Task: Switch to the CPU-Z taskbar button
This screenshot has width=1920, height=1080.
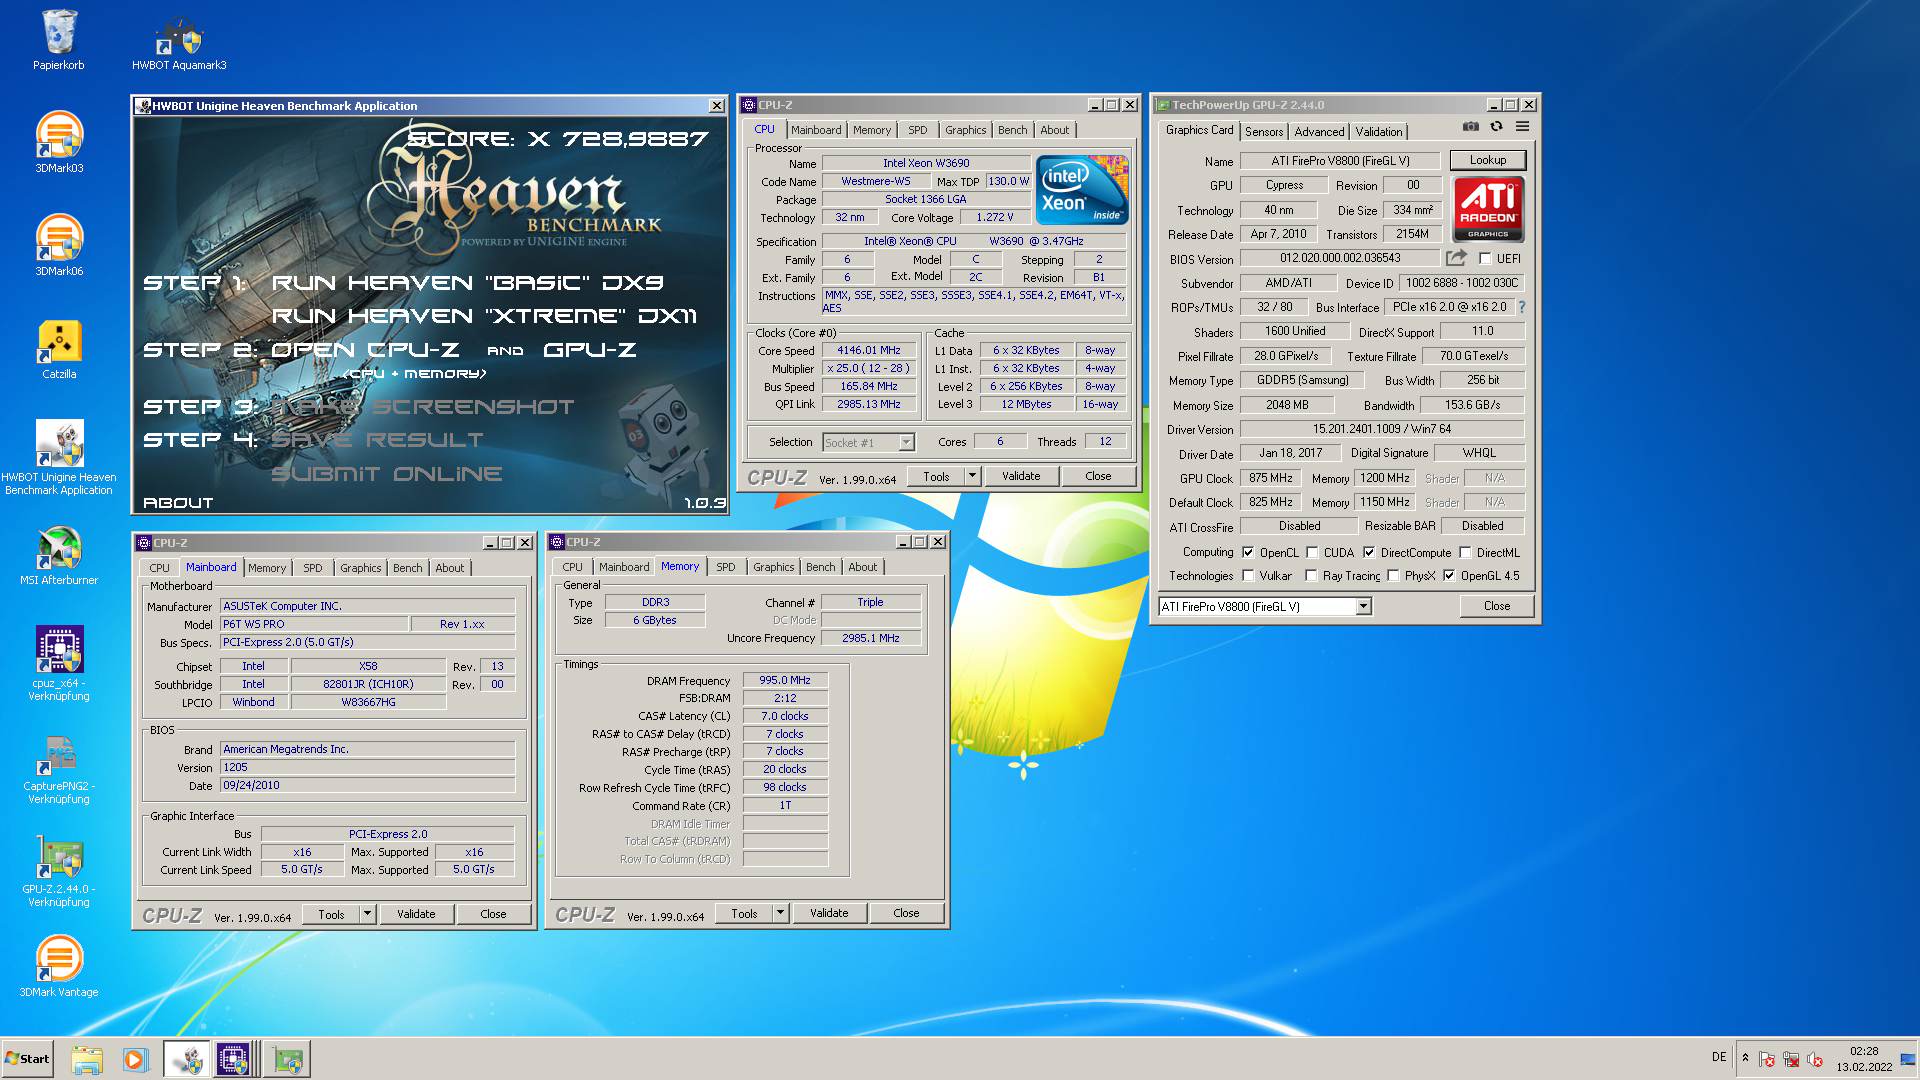Action: click(x=234, y=1059)
